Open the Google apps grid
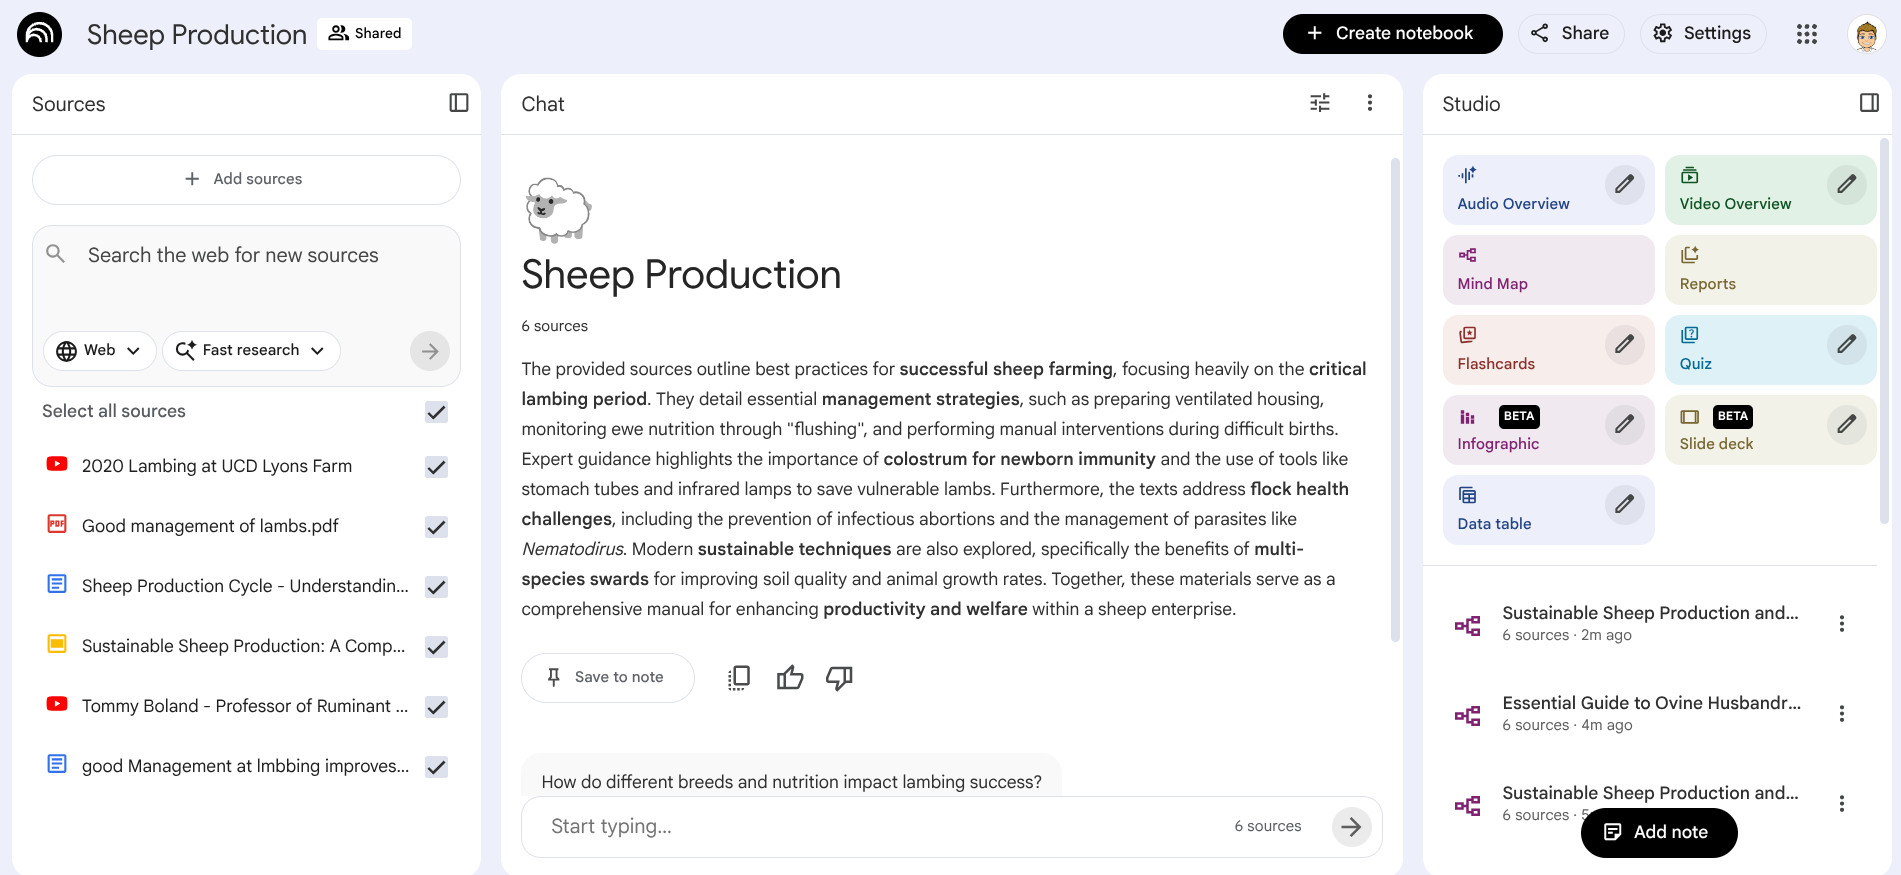 [1806, 34]
